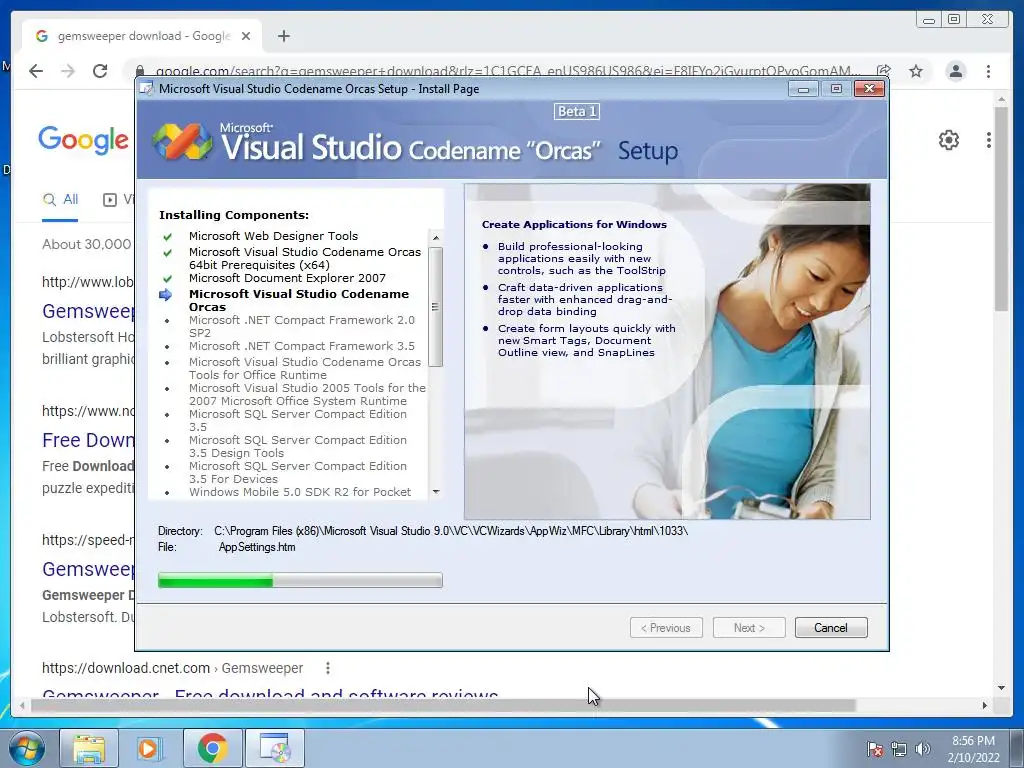
Task: Click checkmark next to Microsoft Web Designer Tools
Action: pos(168,236)
